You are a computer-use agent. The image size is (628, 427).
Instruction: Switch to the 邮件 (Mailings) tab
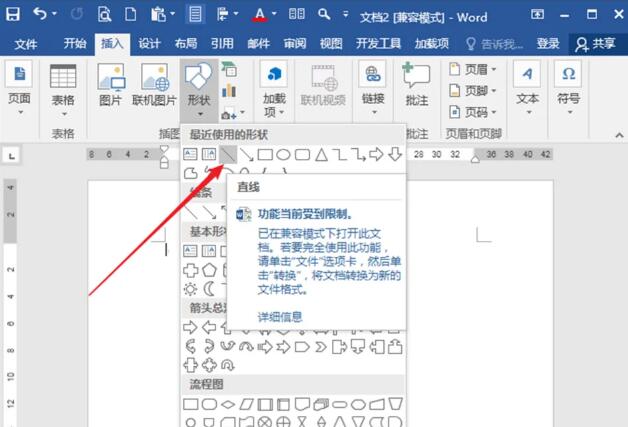(x=258, y=43)
